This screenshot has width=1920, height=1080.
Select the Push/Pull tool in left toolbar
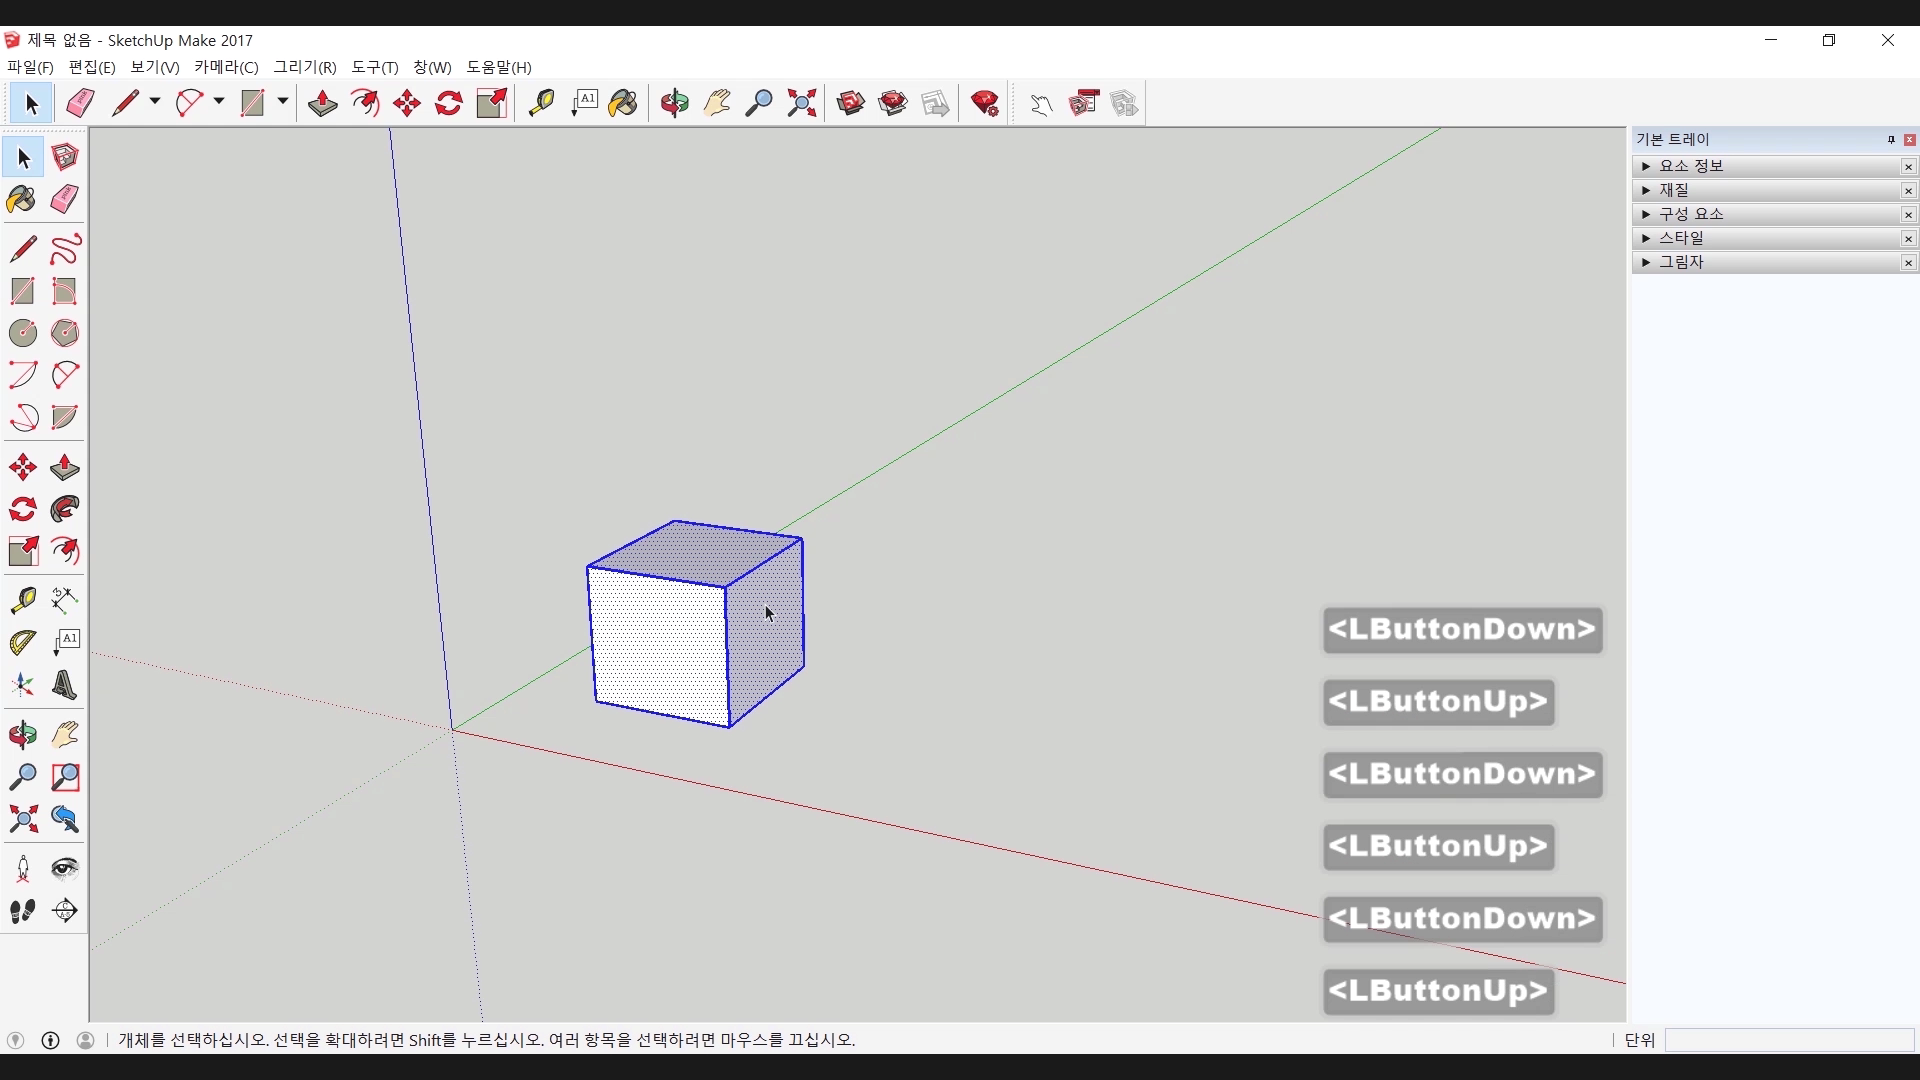coord(65,468)
